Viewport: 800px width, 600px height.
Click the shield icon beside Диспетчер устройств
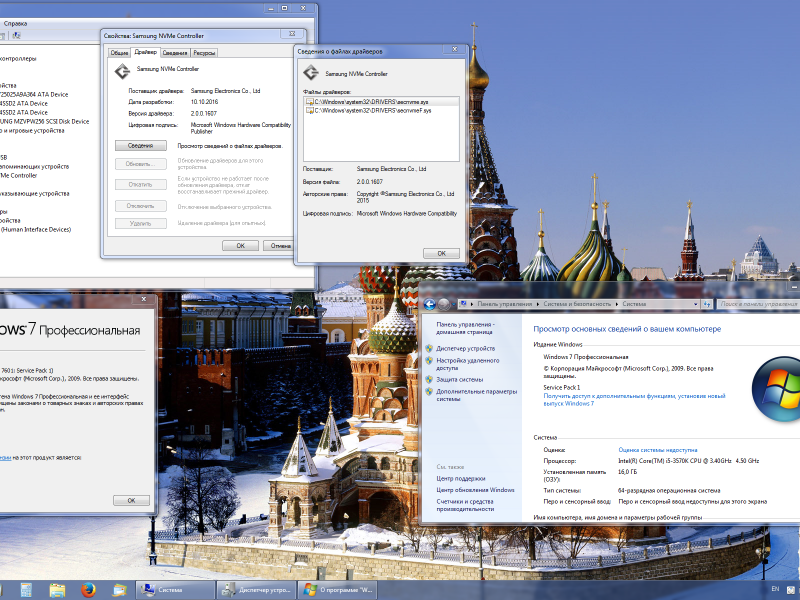point(429,348)
